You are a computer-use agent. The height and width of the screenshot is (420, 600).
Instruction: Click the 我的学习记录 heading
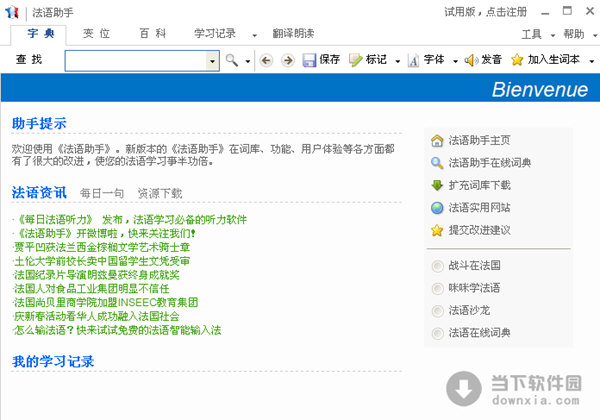point(53,361)
